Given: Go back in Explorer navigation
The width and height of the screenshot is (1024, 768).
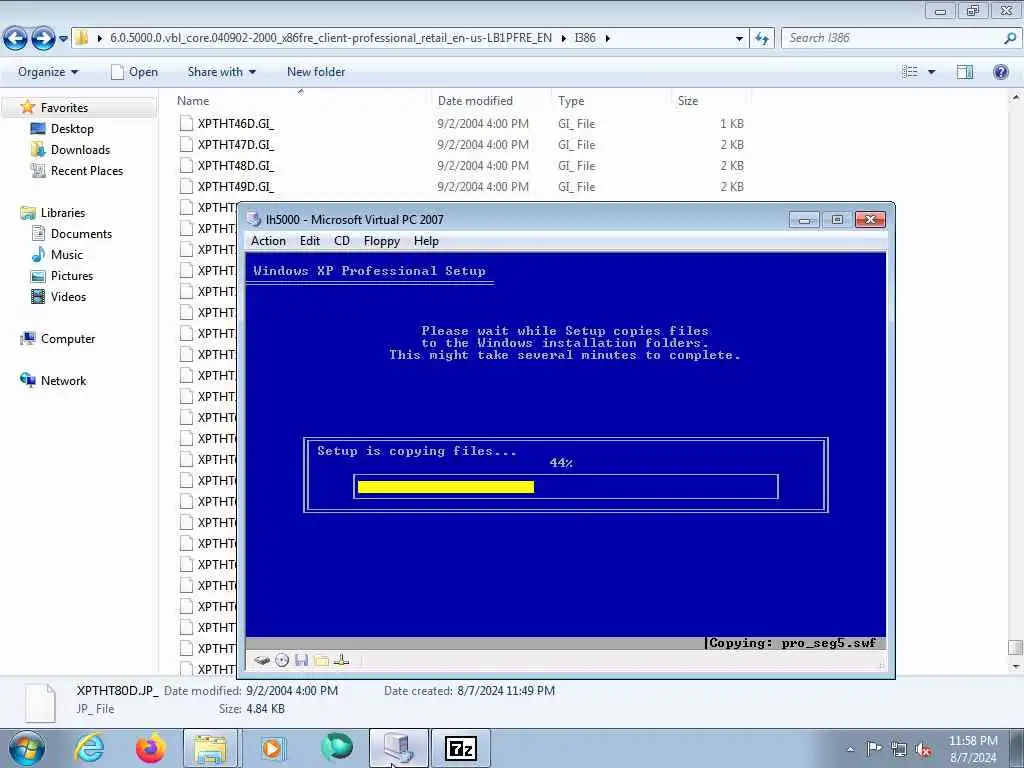Looking at the screenshot, I should point(16,39).
